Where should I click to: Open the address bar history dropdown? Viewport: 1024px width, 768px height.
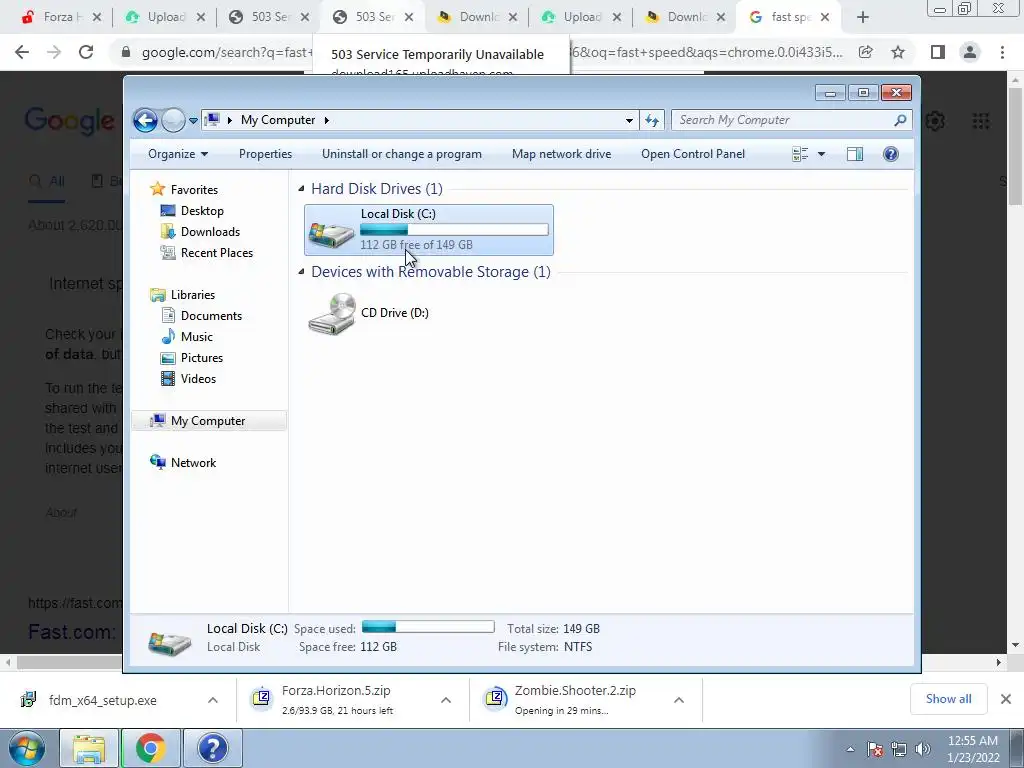click(629, 120)
